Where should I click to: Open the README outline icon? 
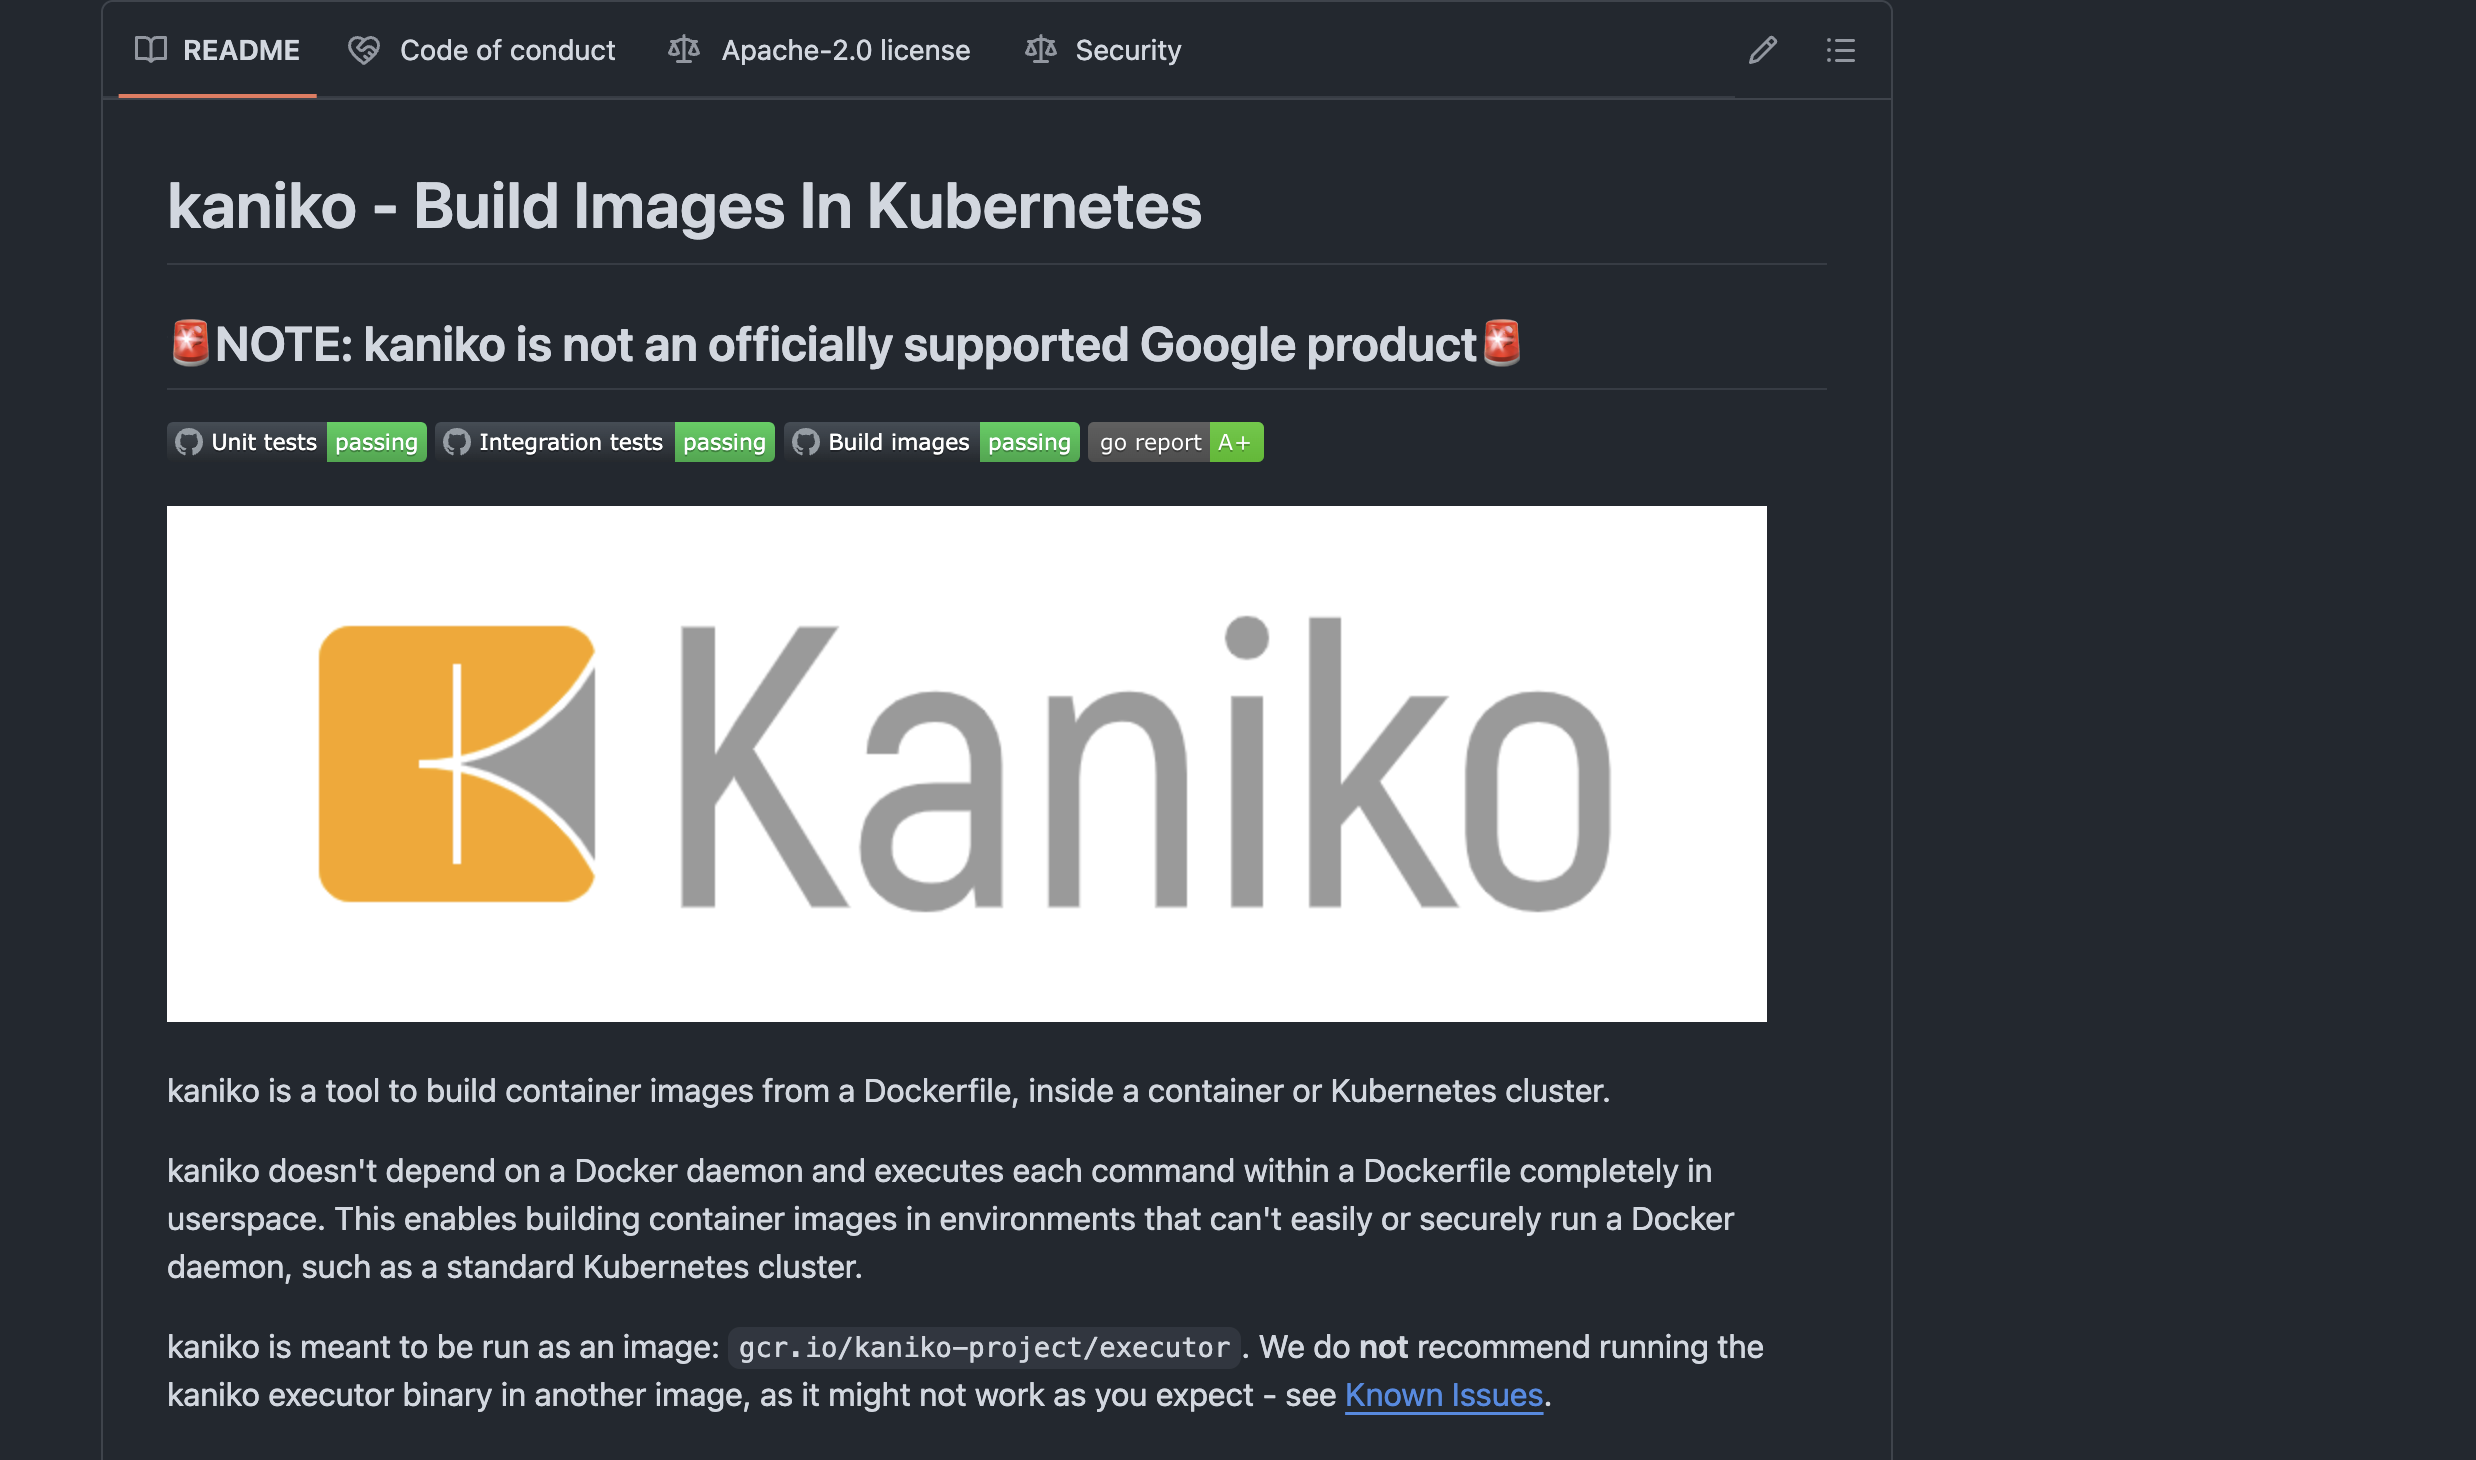1841,50
